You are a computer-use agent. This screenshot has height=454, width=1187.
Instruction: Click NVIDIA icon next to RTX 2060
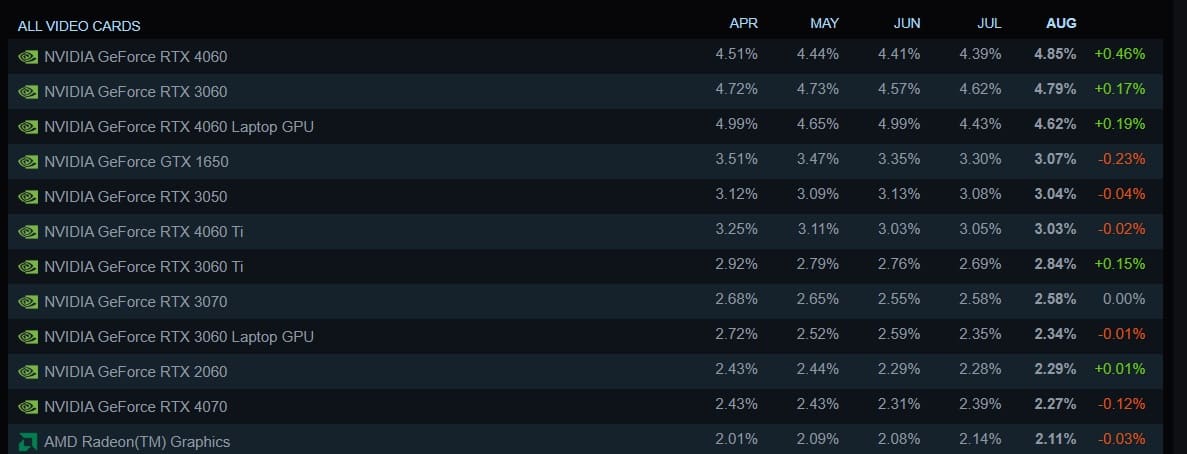click(x=28, y=372)
